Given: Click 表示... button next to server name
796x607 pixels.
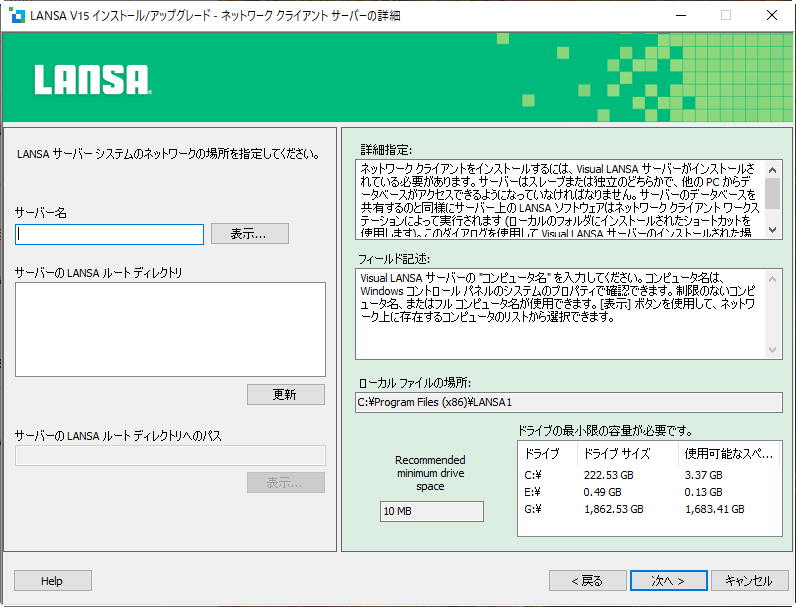Looking at the screenshot, I should (250, 234).
